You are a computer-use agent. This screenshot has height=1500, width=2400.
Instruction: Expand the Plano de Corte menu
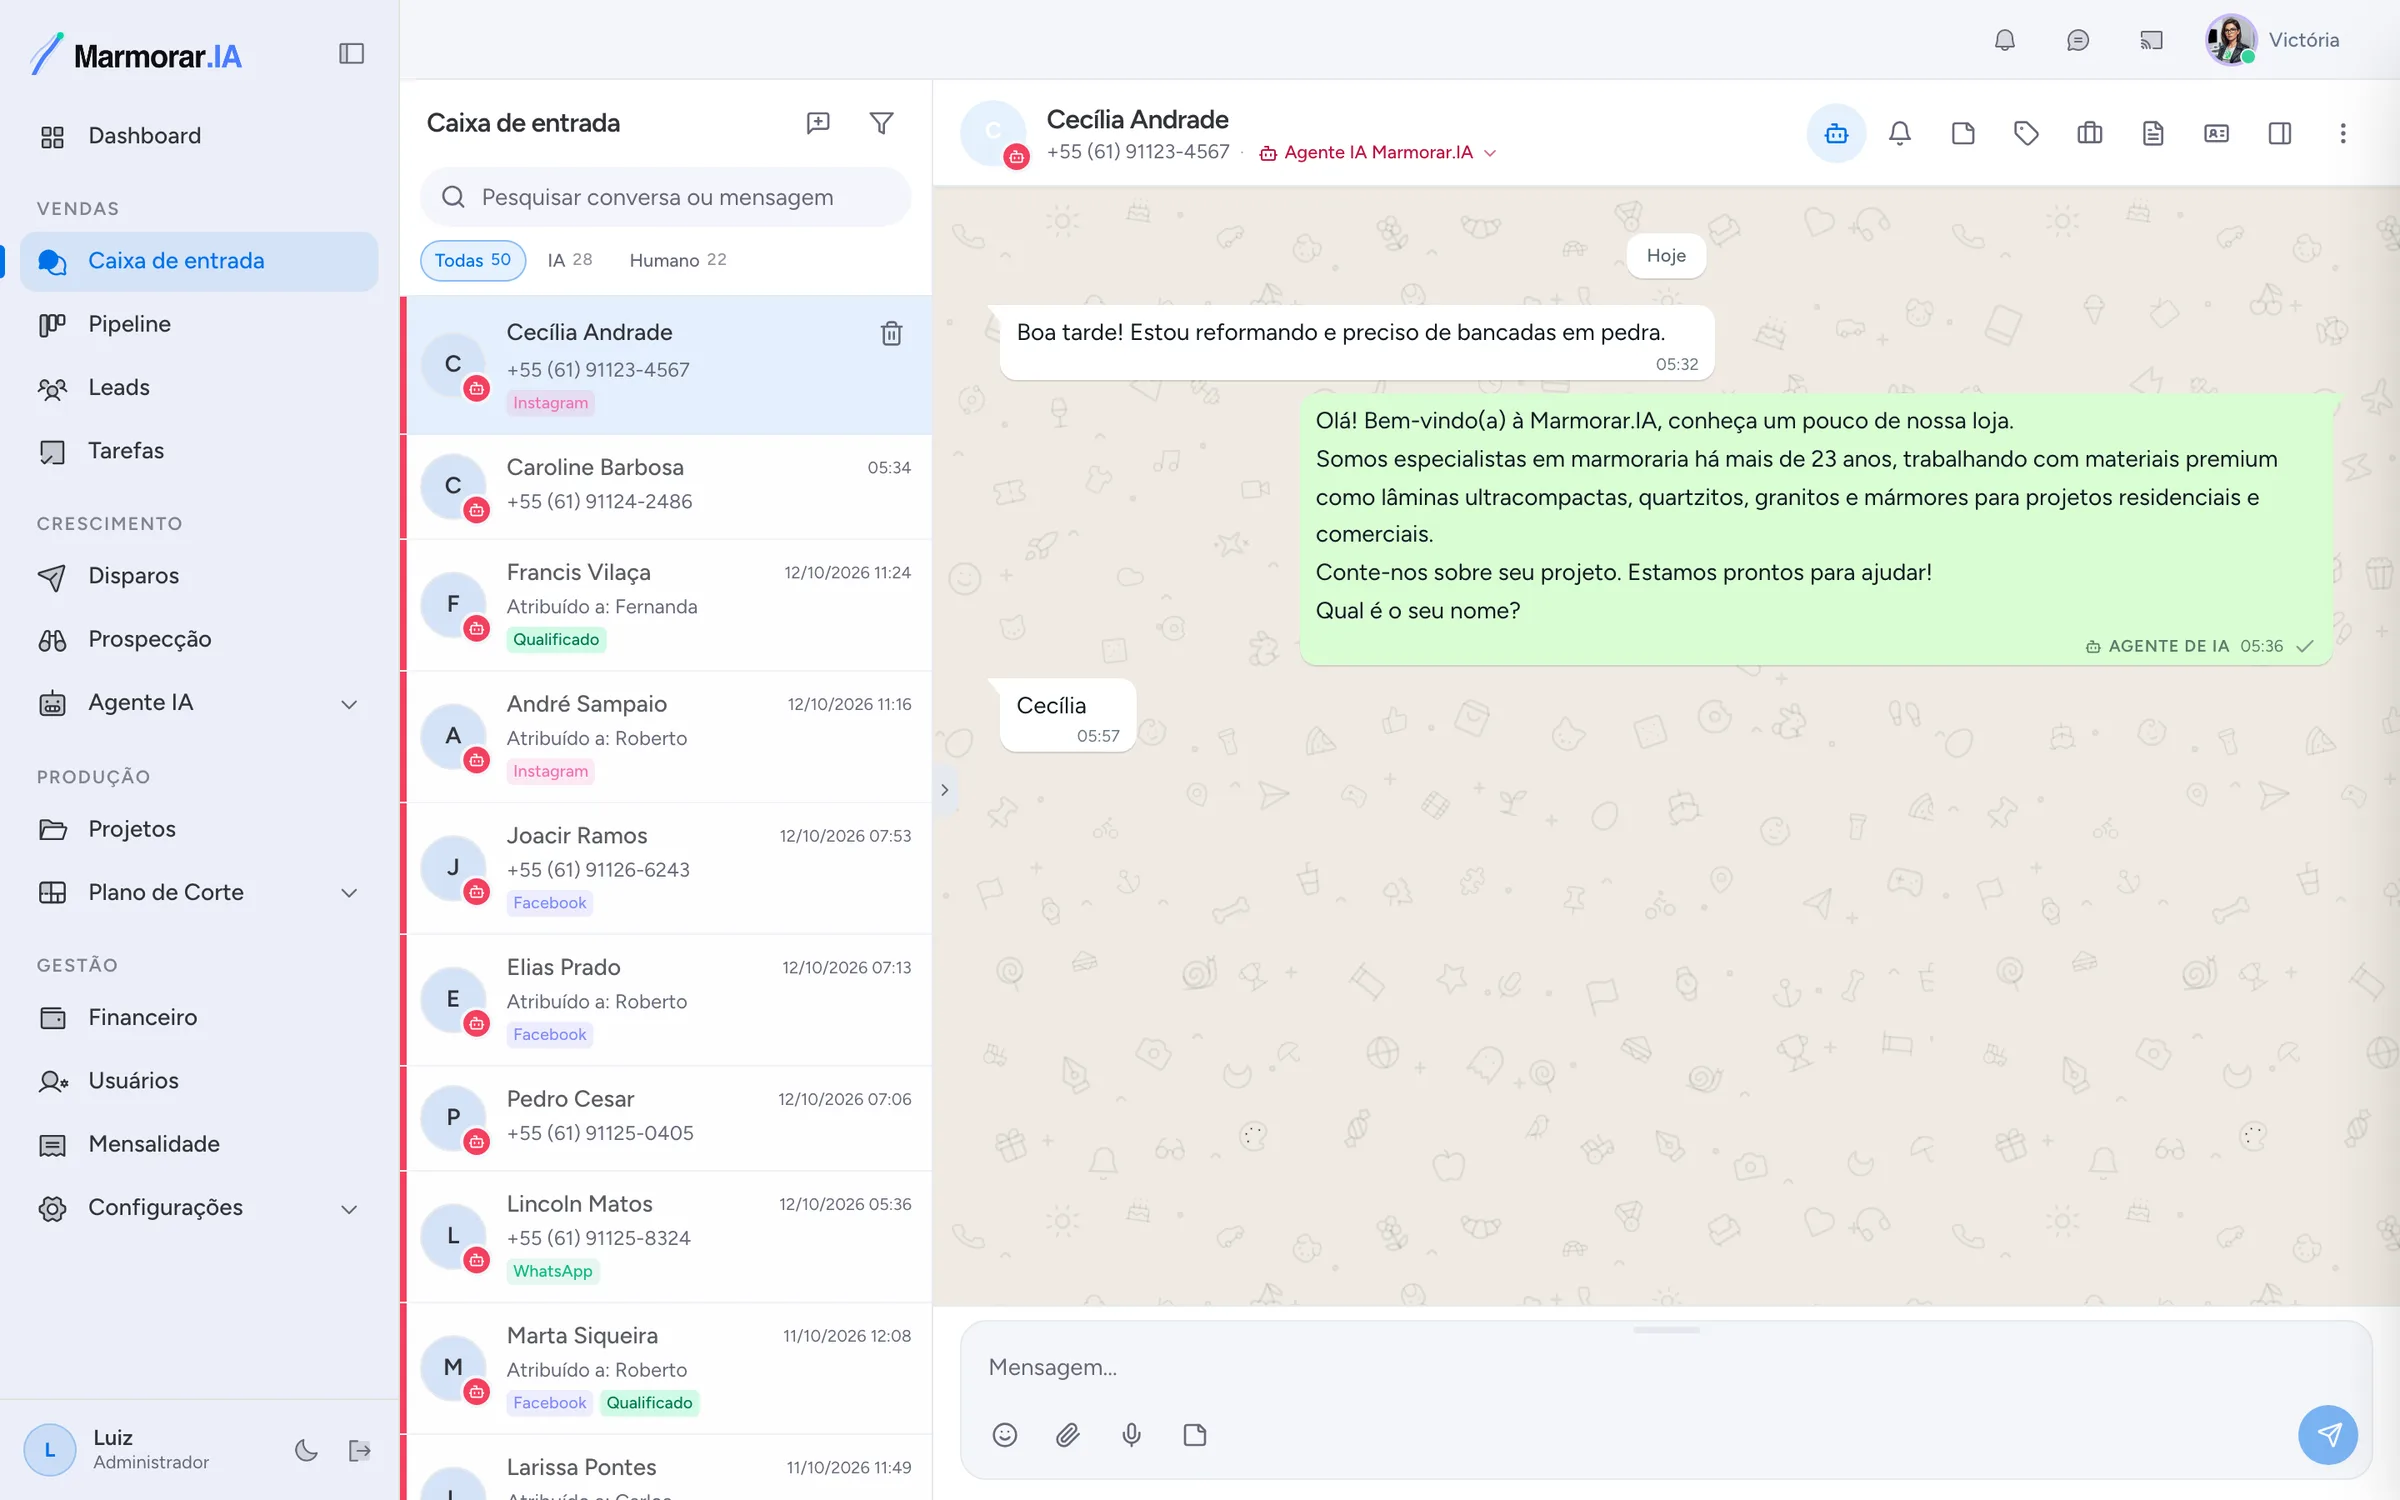(x=199, y=892)
